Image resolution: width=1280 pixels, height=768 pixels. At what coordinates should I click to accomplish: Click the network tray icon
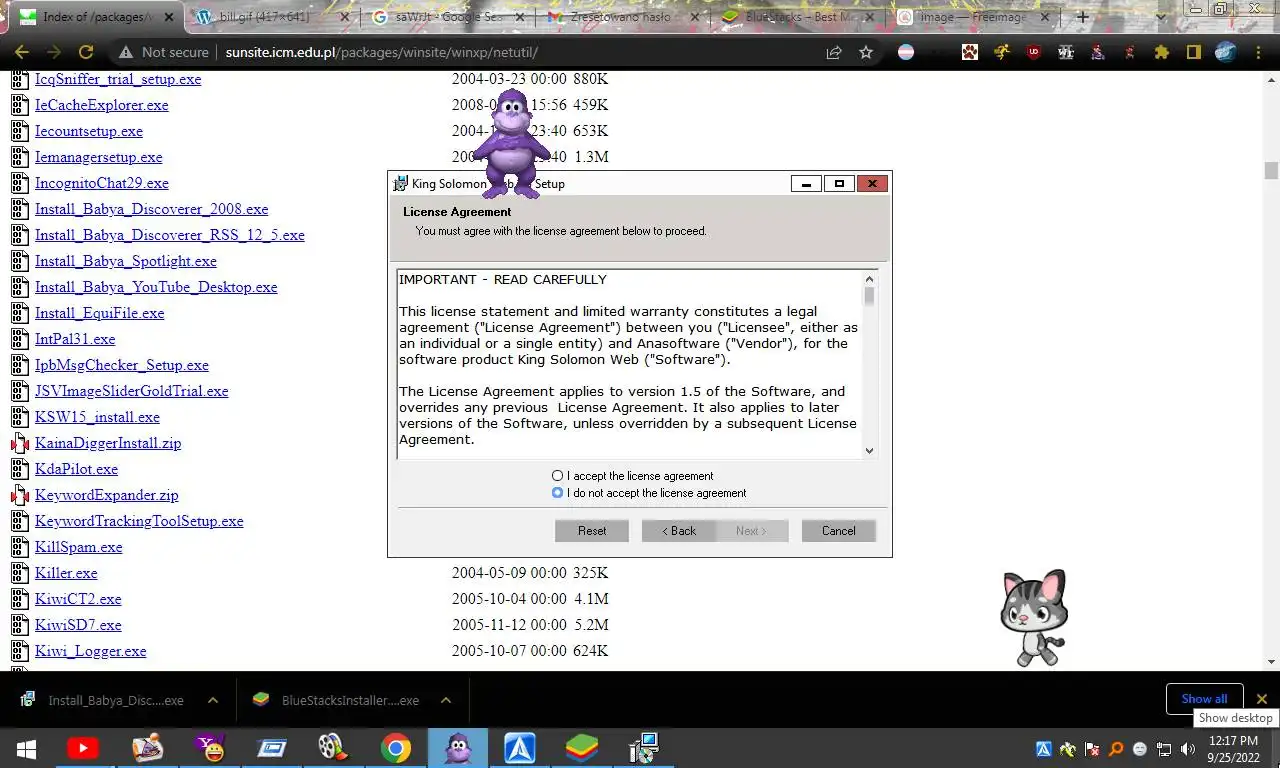coord(1164,749)
